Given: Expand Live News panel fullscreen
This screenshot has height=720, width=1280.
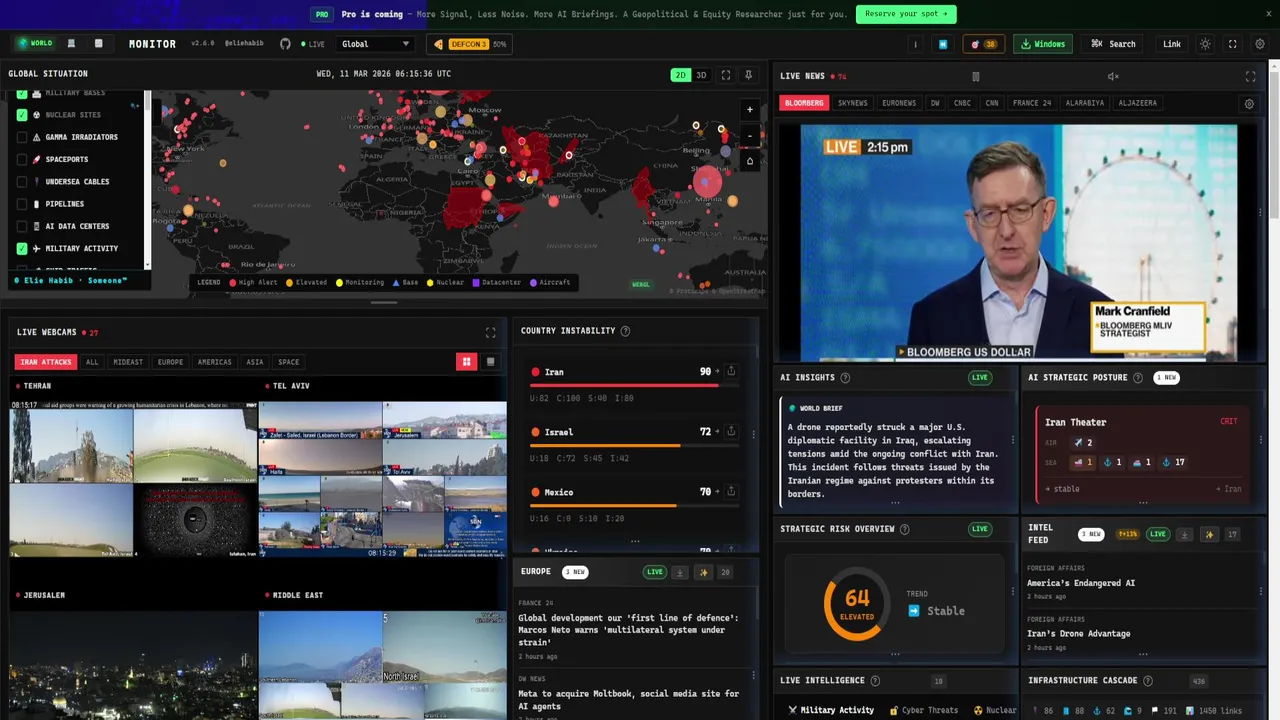Looking at the screenshot, I should 1250,76.
